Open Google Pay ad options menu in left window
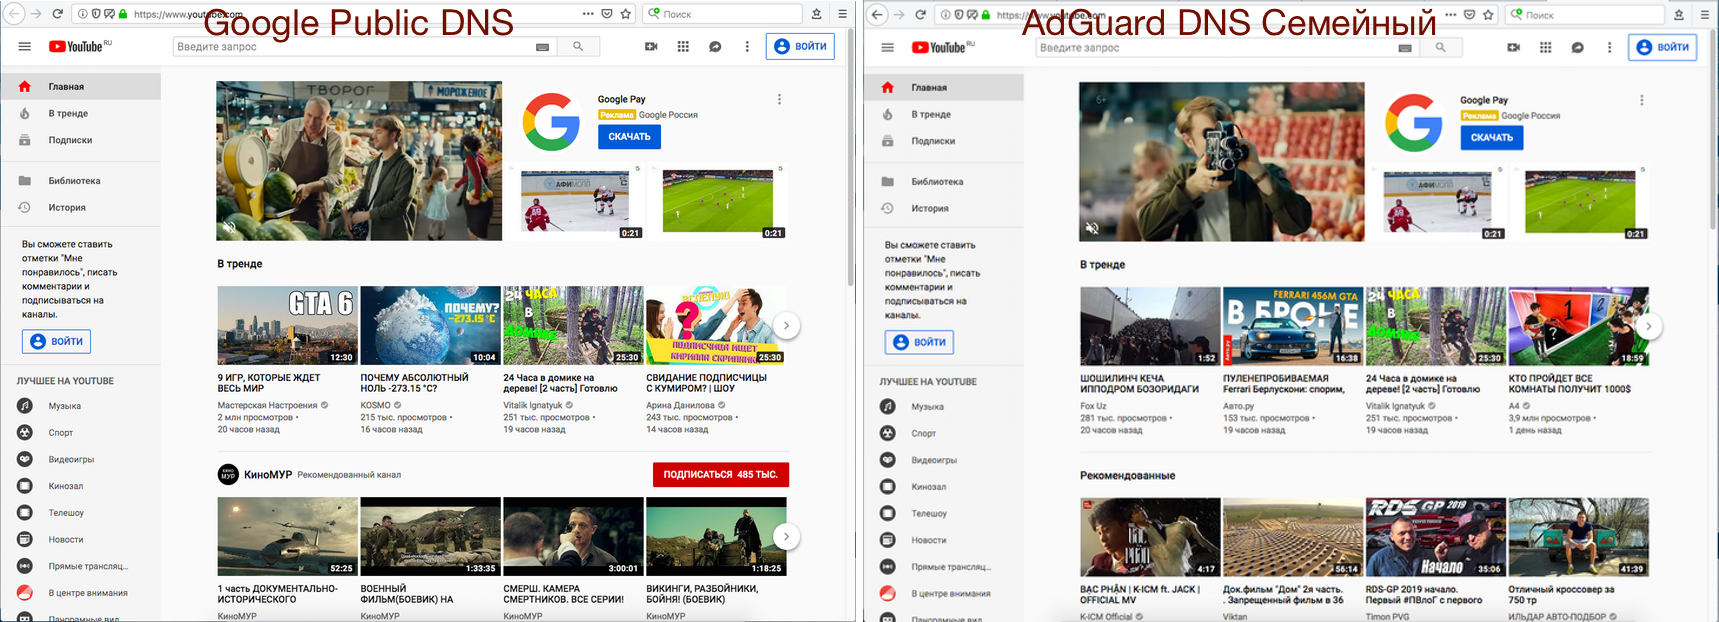Viewport: 1719px width, 622px height. [x=779, y=99]
